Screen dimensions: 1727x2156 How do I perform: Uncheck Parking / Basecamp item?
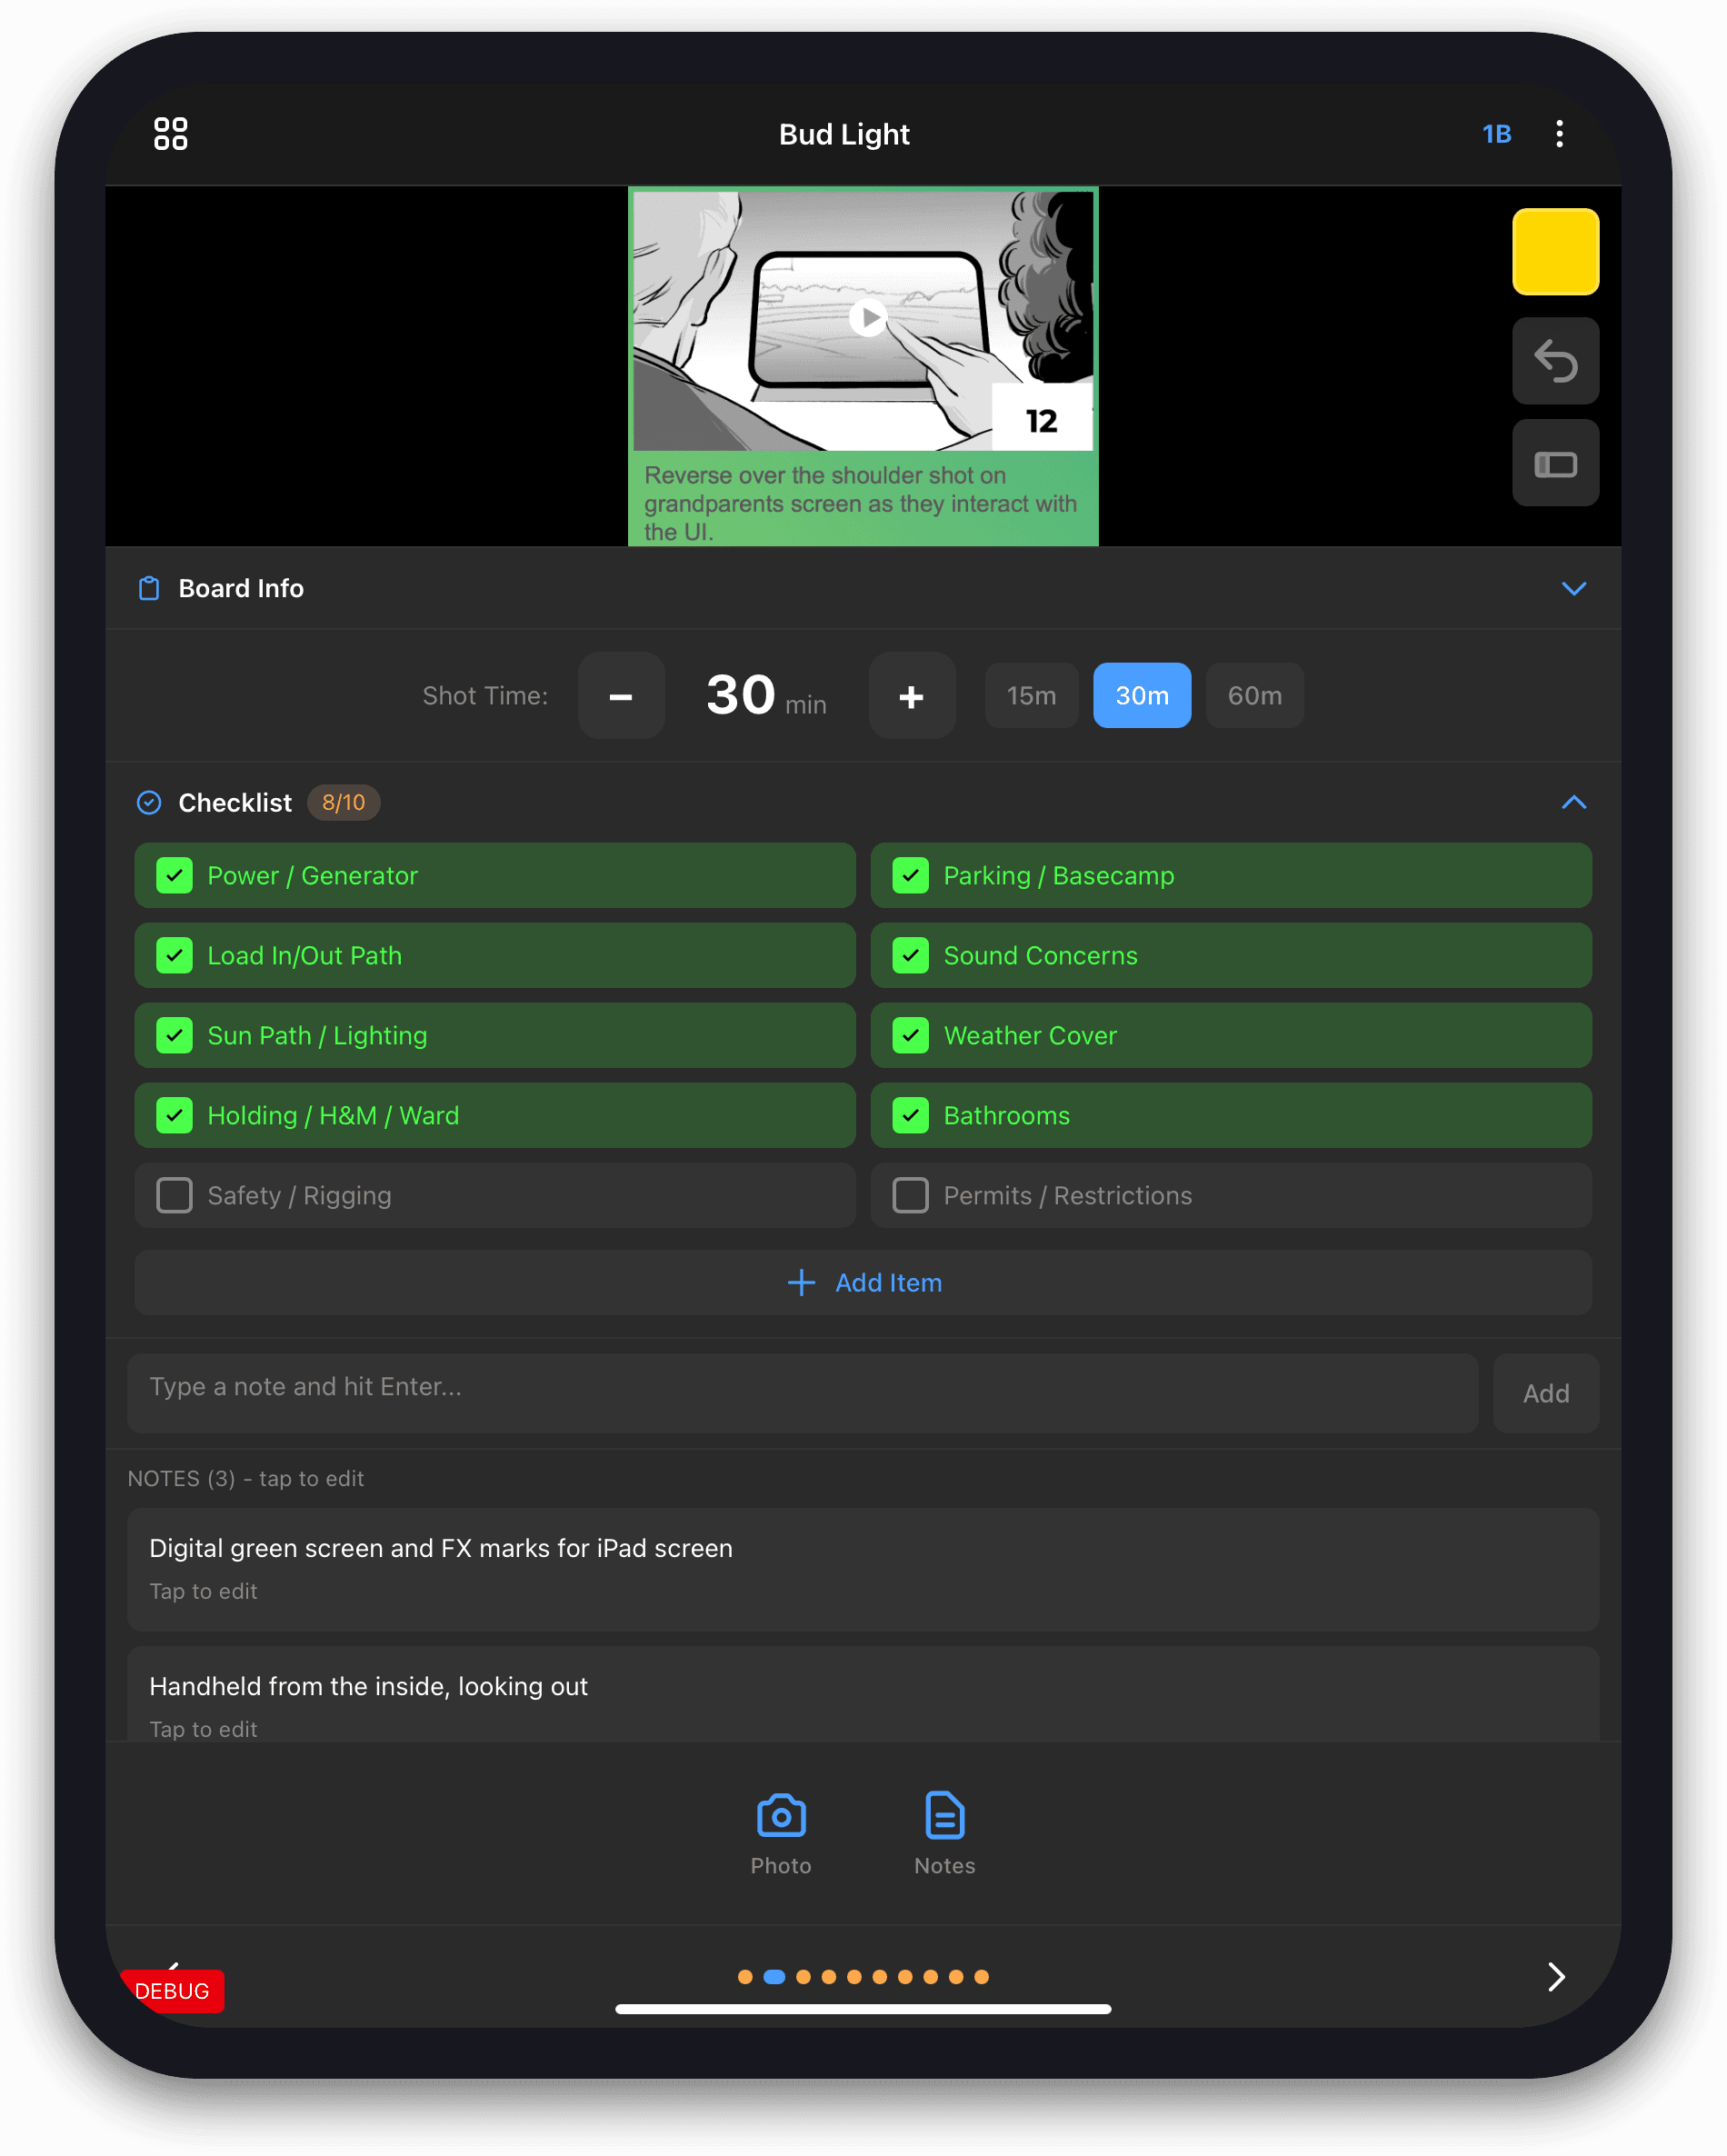[x=1231, y=876]
